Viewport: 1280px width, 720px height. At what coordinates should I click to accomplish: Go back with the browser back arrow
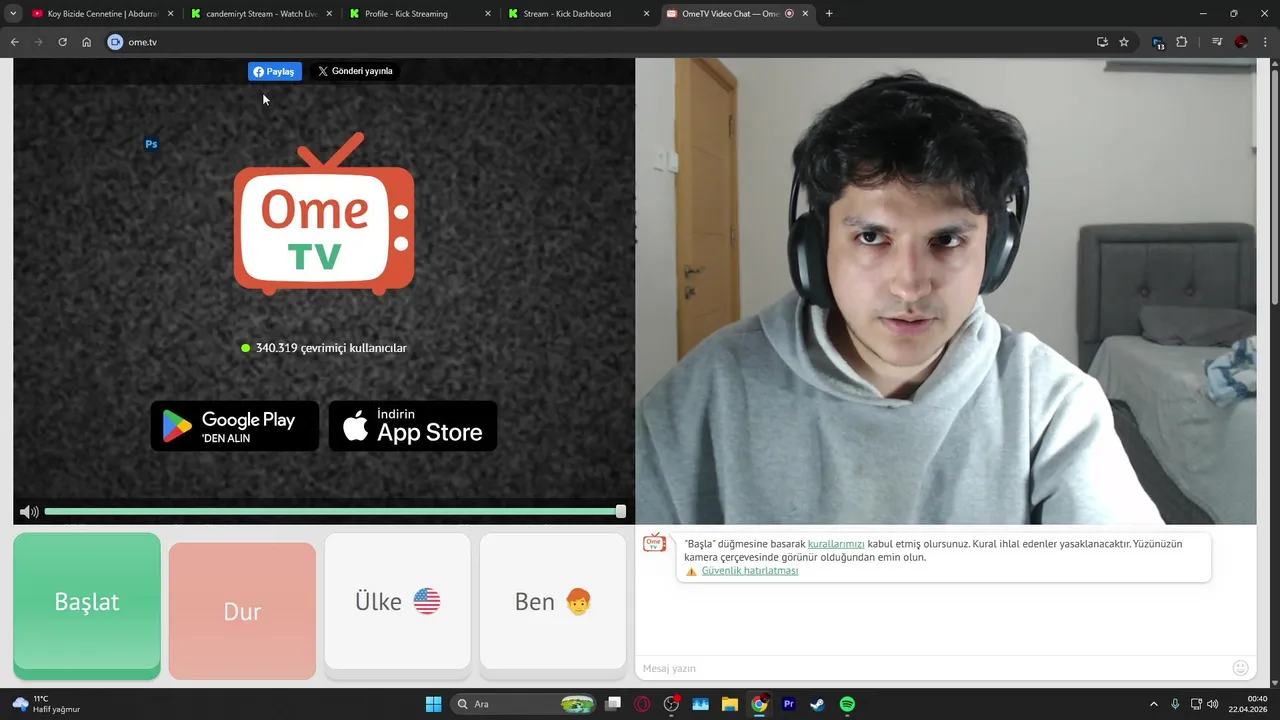[15, 42]
